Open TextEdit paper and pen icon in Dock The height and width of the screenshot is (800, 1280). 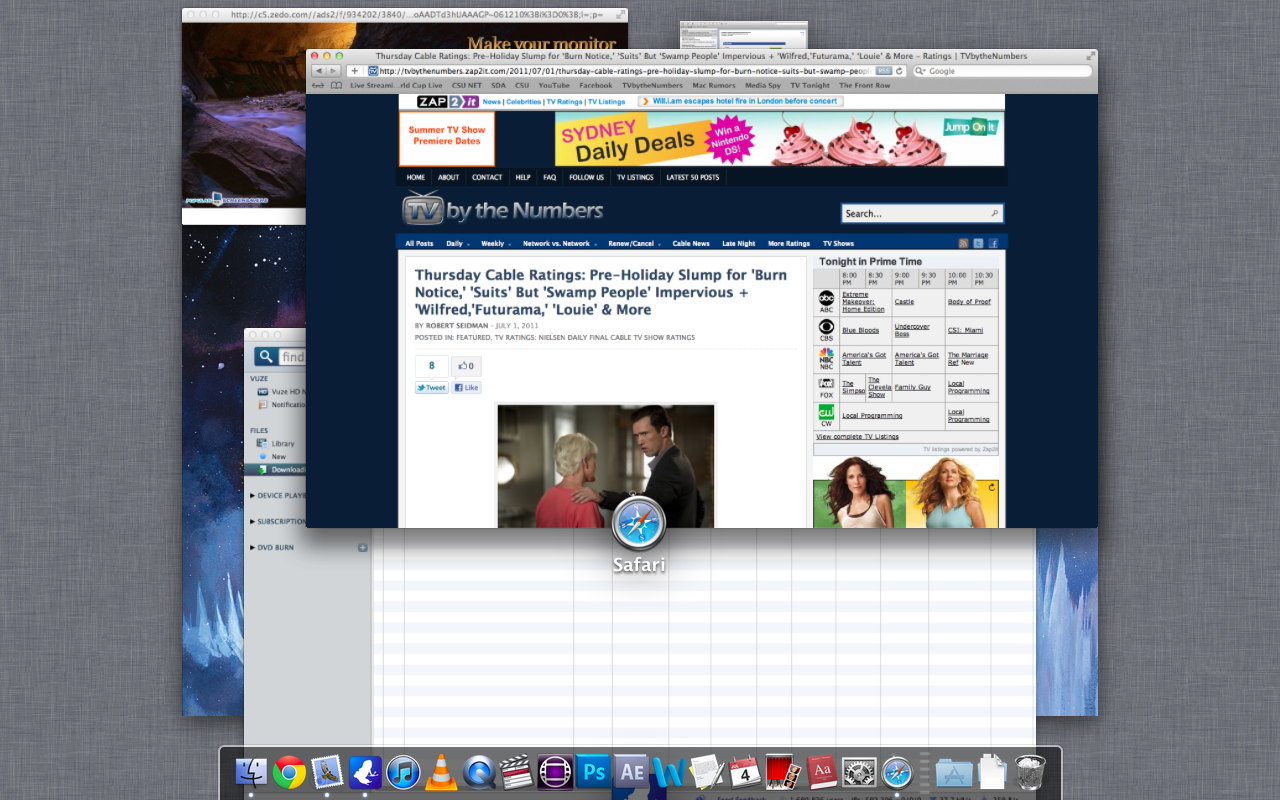pyautogui.click(x=706, y=771)
